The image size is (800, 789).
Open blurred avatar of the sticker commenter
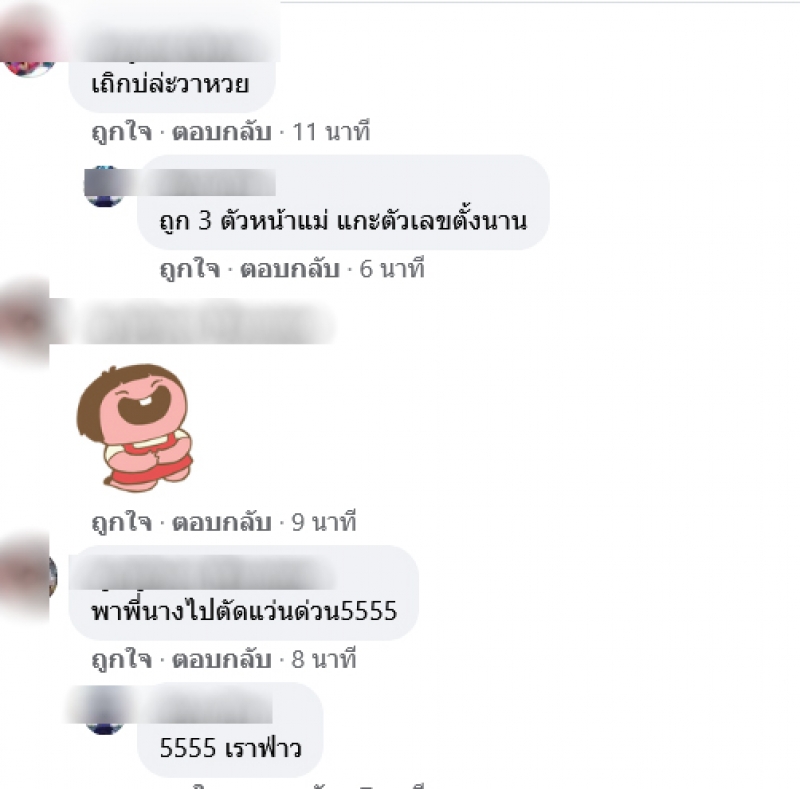coord(26,322)
